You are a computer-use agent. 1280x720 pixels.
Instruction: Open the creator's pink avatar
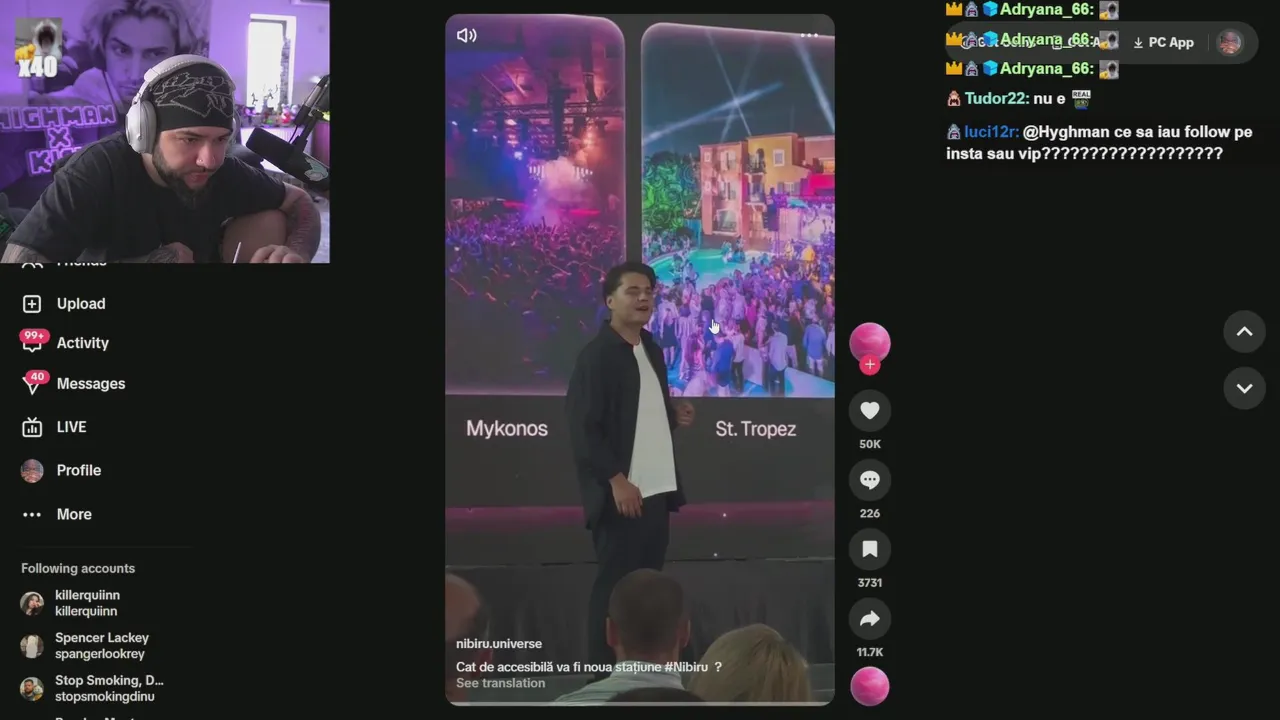[x=870, y=343]
